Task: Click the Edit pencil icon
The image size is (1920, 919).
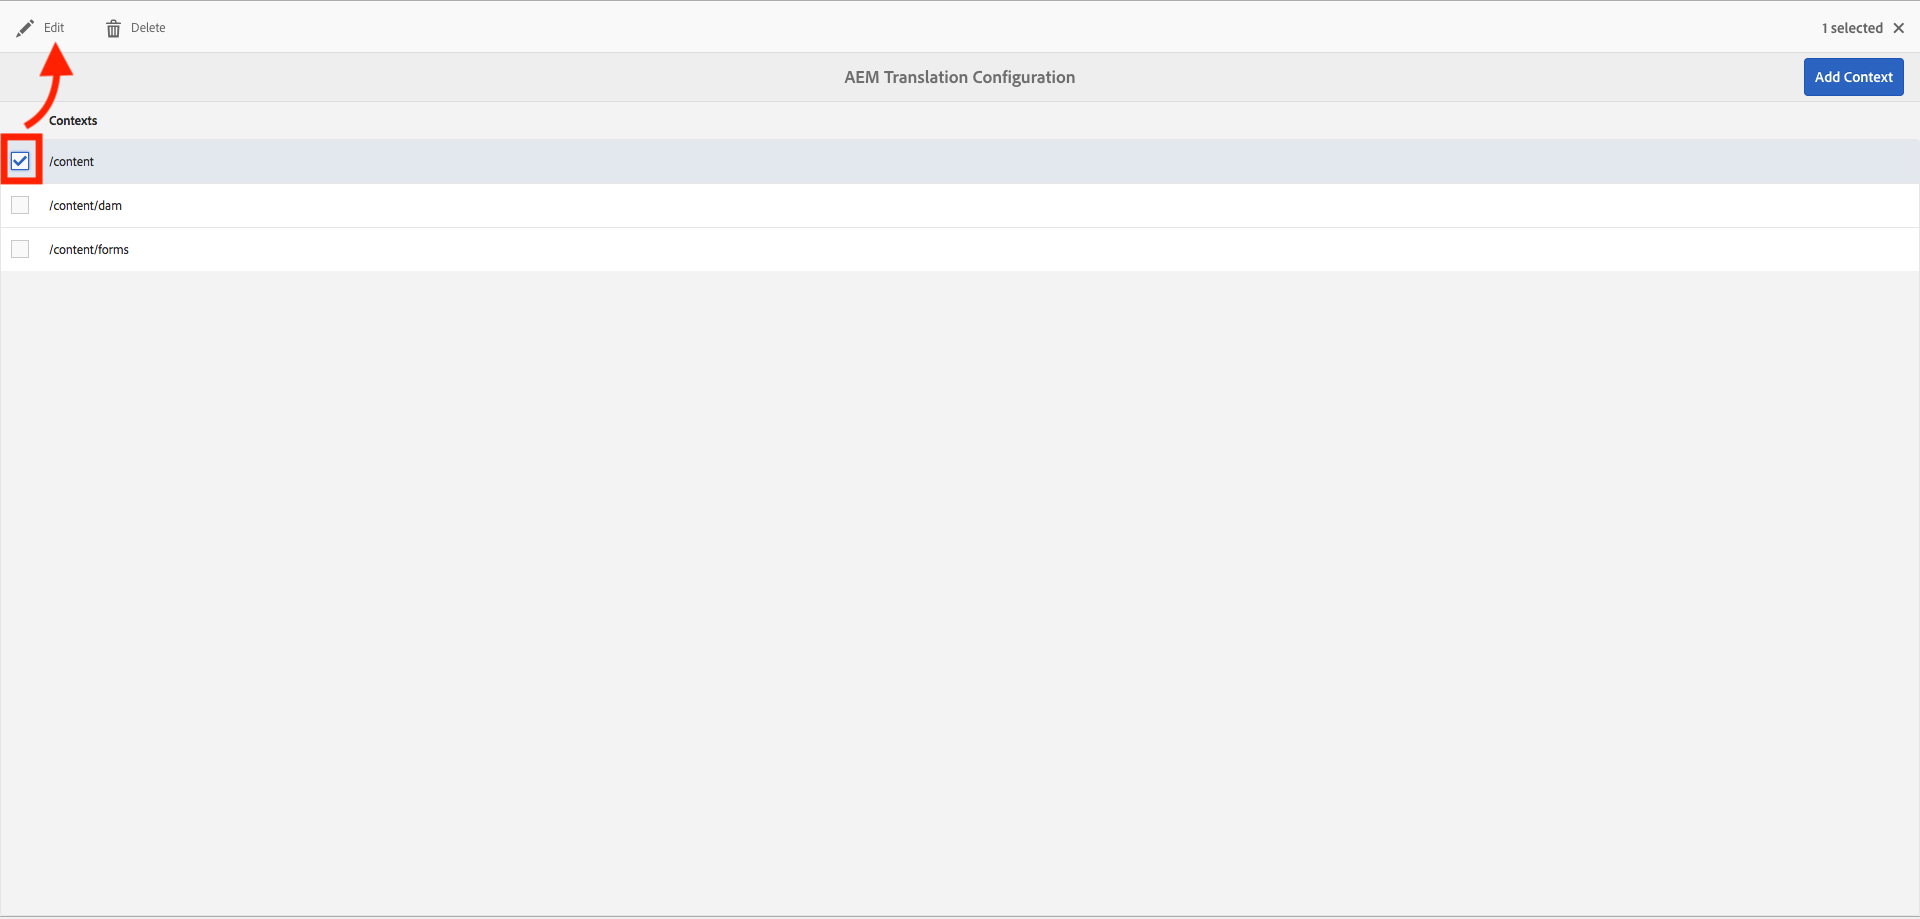Action: pos(25,28)
